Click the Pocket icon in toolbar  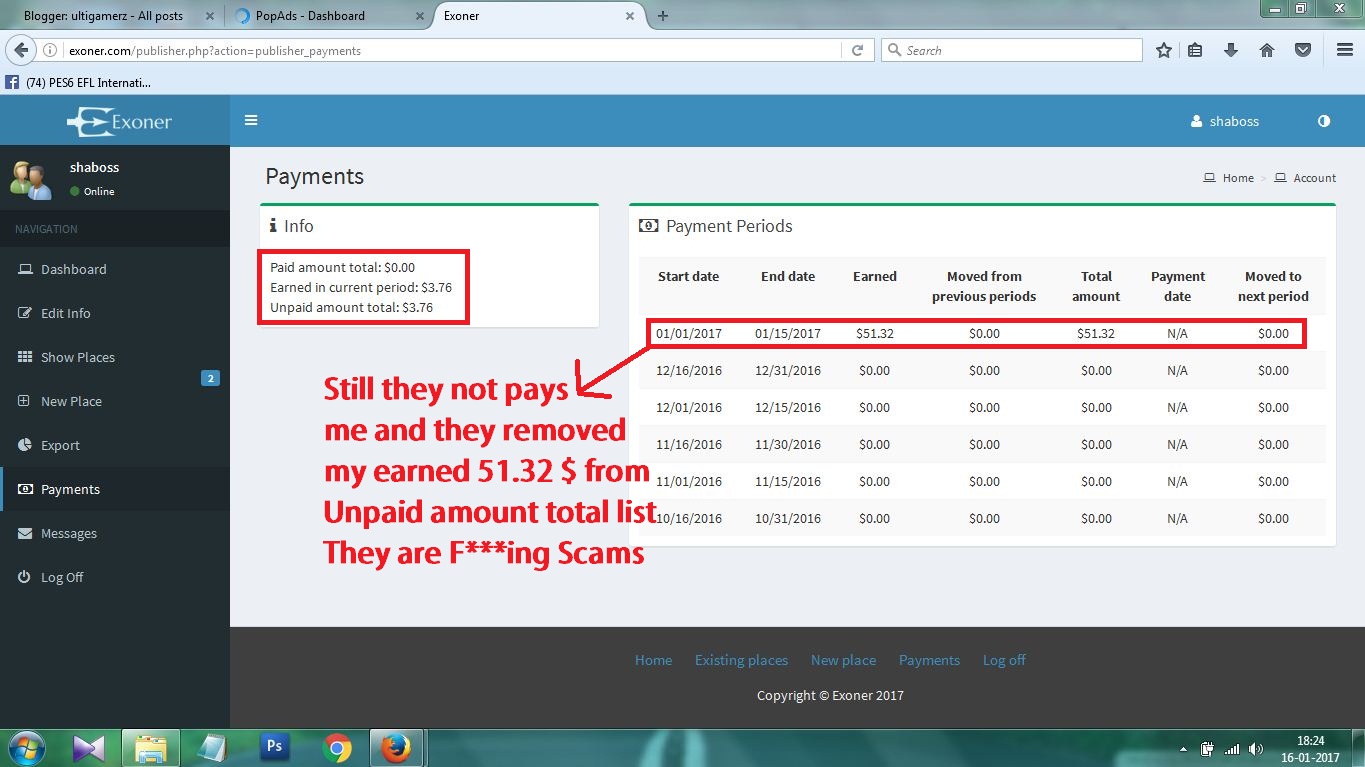point(1302,50)
